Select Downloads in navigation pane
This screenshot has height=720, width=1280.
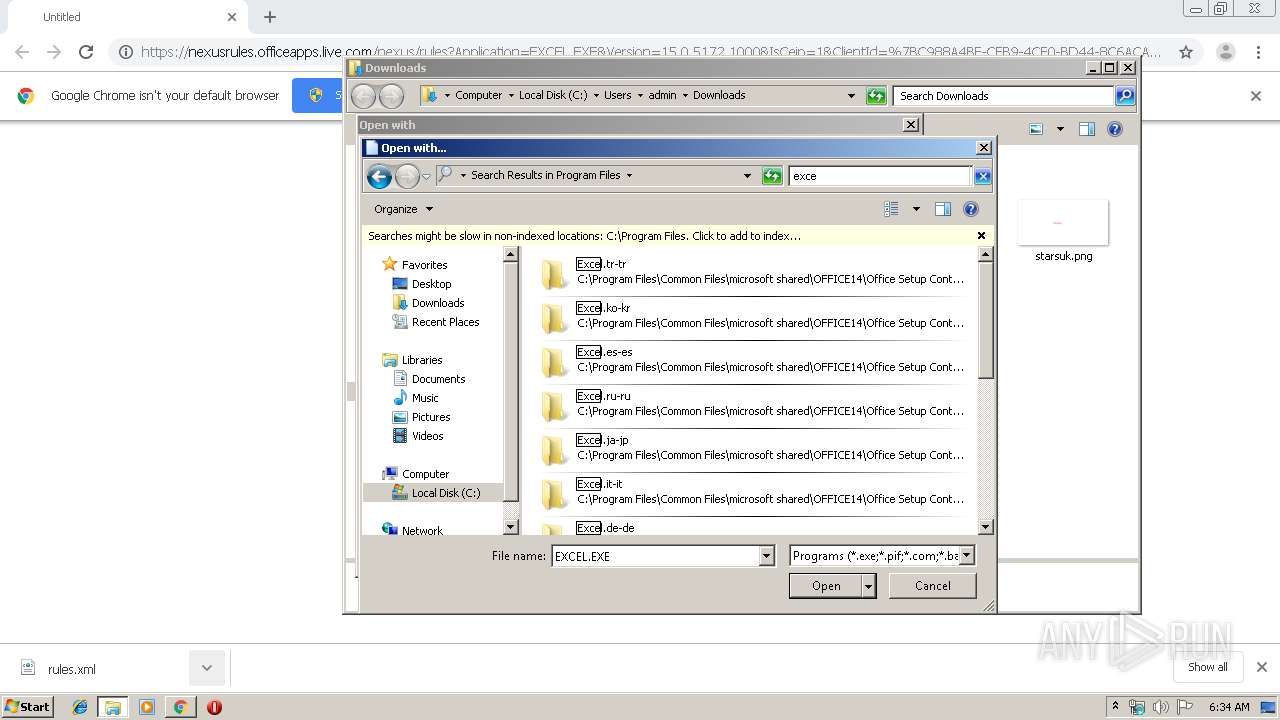tap(438, 303)
